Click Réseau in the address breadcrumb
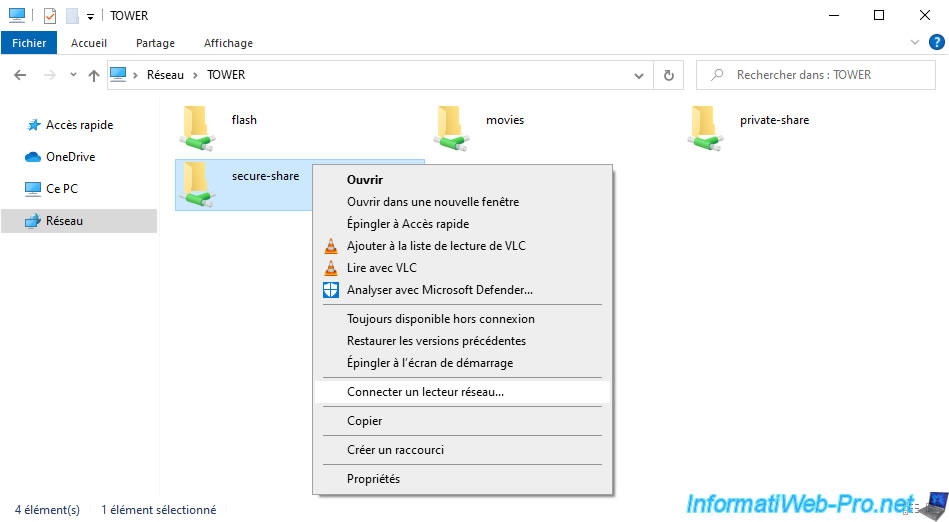The image size is (949, 522). coord(165,75)
